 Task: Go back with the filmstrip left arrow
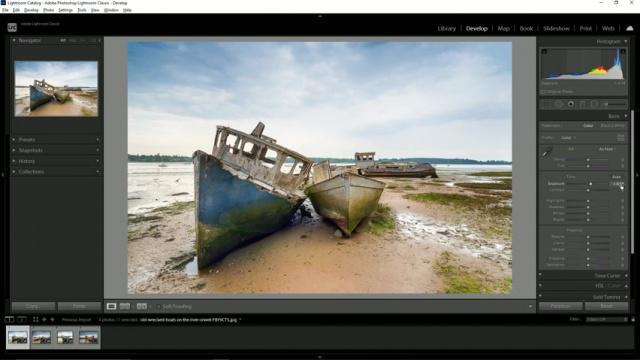pyautogui.click(x=44, y=320)
